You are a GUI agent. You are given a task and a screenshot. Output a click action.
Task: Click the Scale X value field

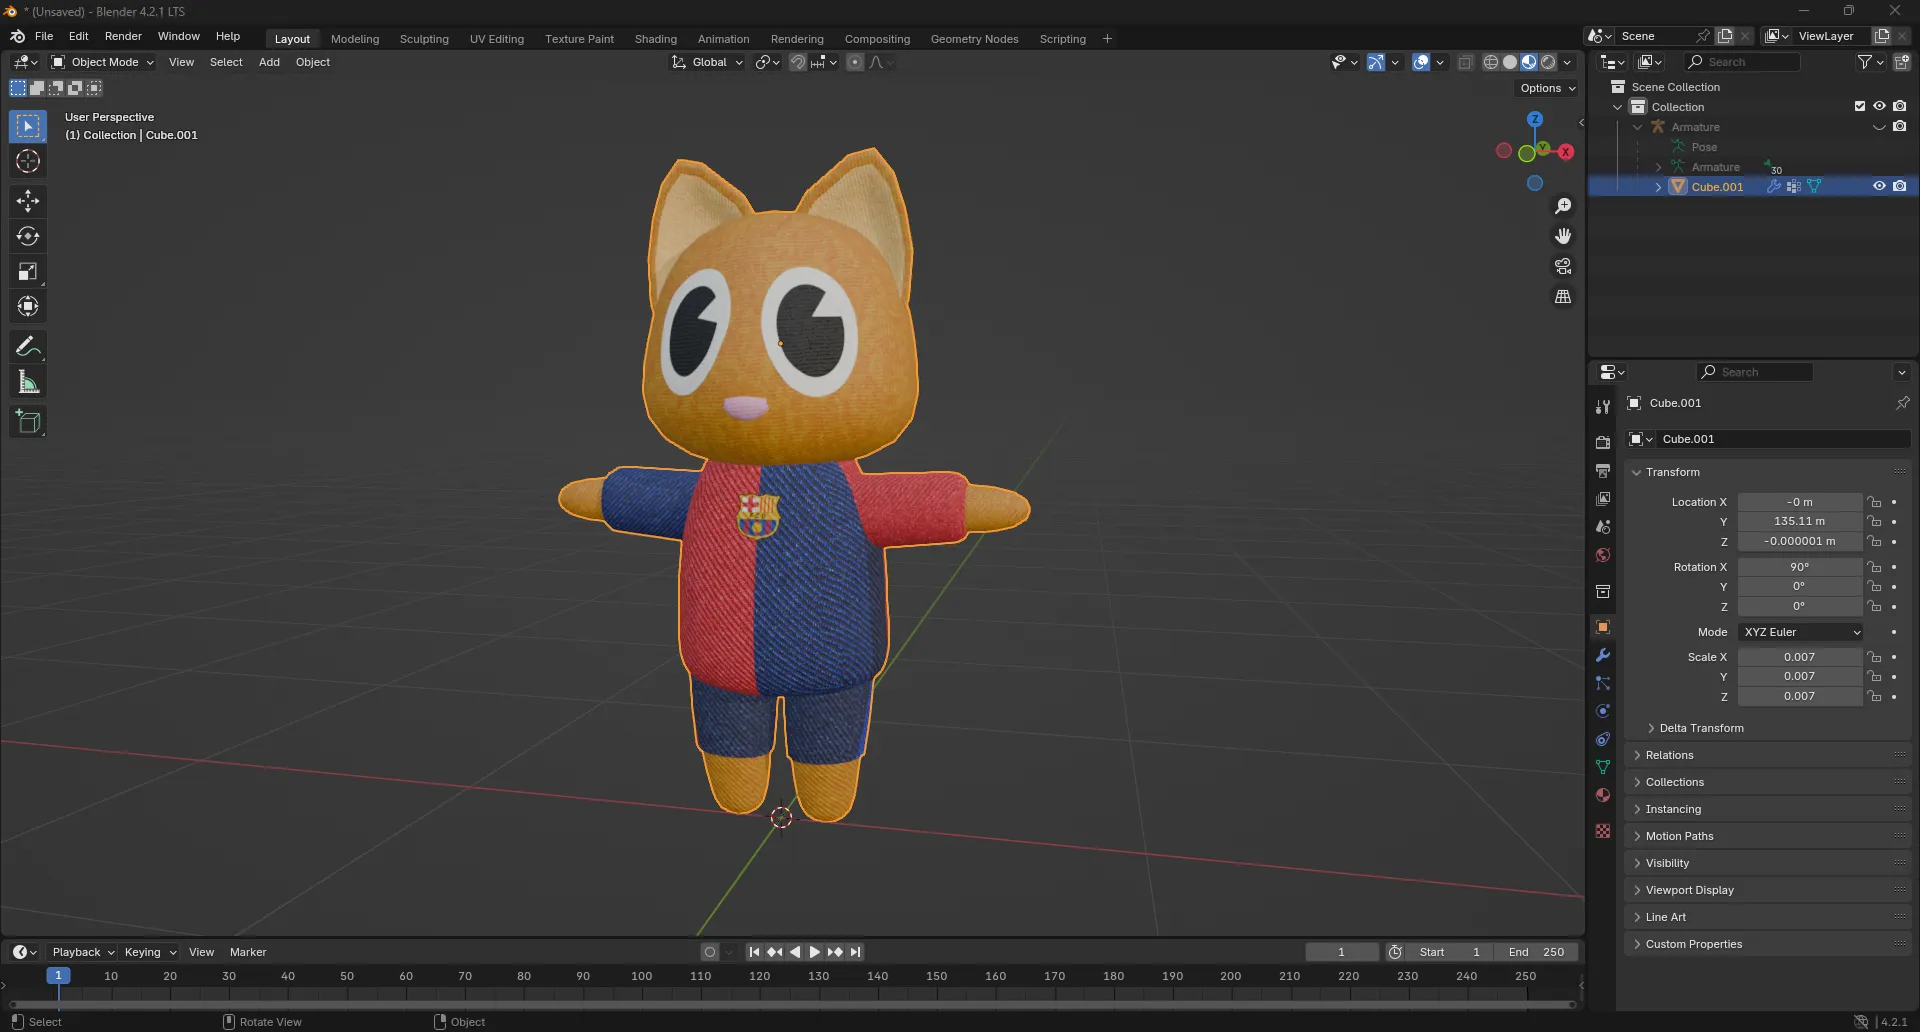1799,657
